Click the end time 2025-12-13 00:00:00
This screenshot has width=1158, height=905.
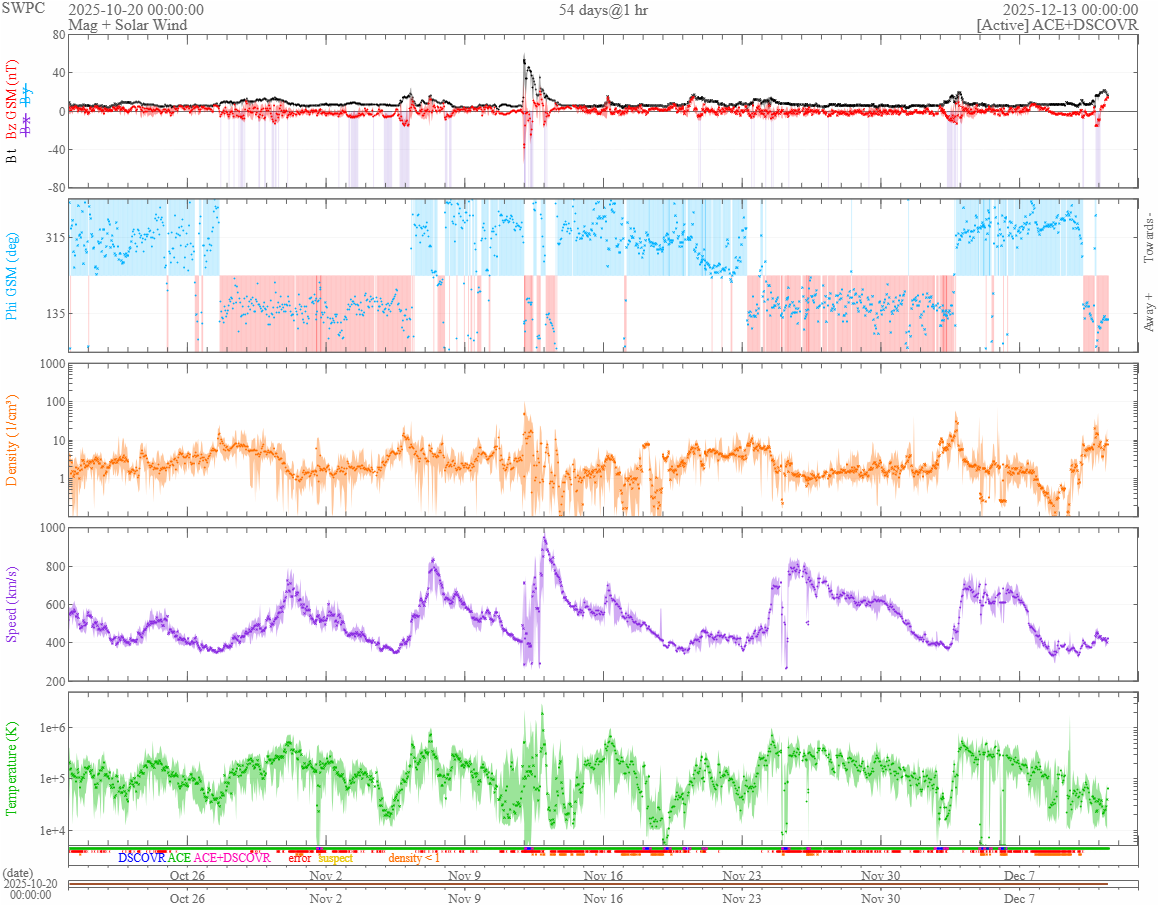(1070, 10)
